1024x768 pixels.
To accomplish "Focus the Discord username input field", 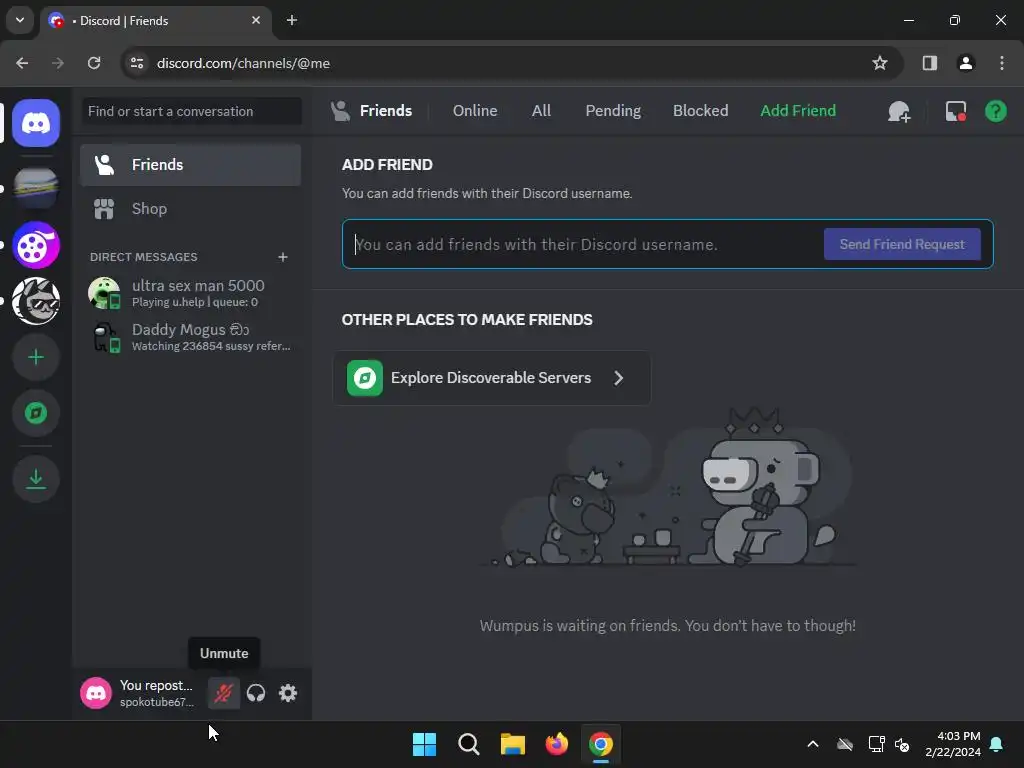I will (x=584, y=244).
